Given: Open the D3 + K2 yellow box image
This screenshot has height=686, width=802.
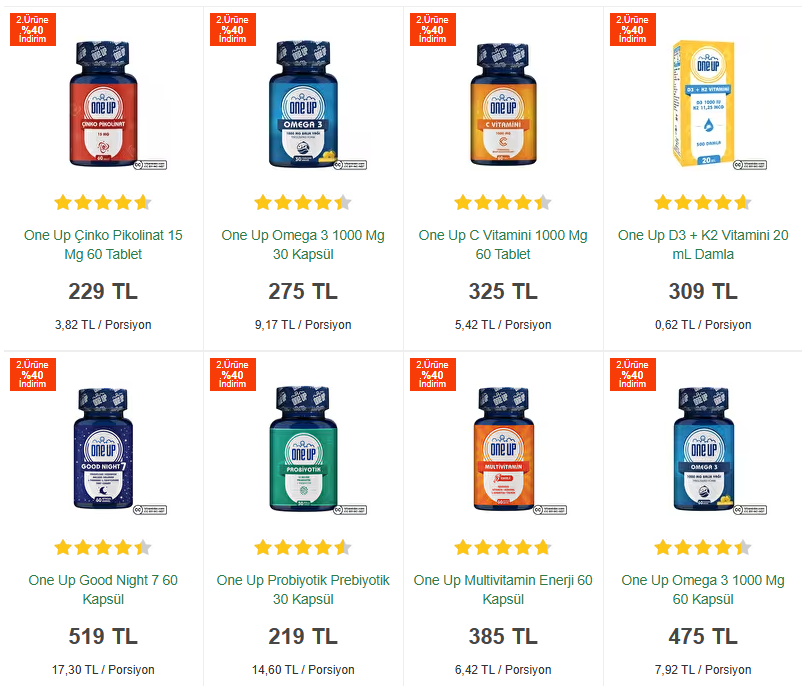Looking at the screenshot, I should point(703,104).
